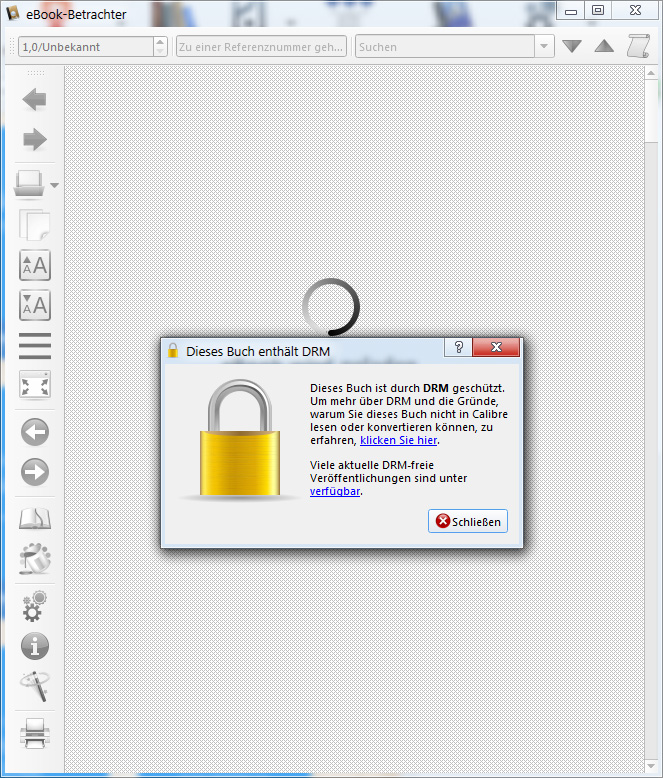Find next match down triangle
Image resolution: width=663 pixels, height=778 pixels.
[572, 46]
